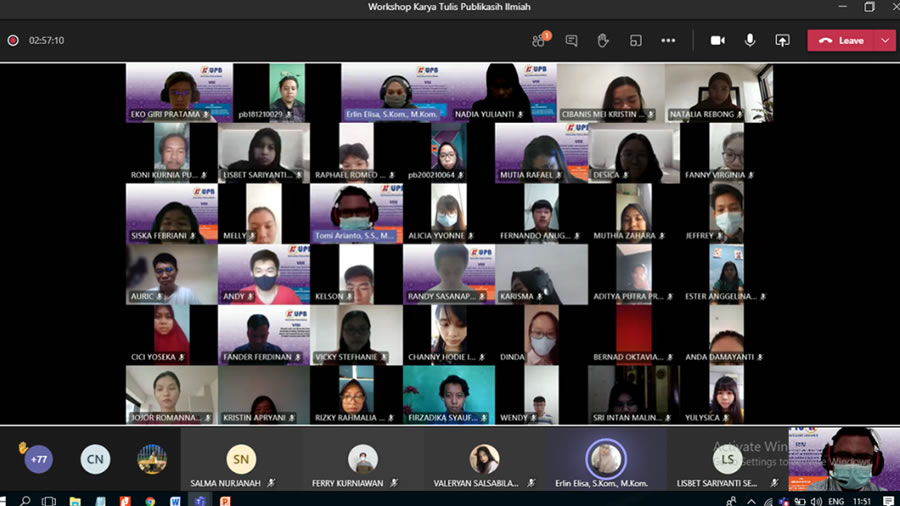Raise your hand in the meeting
The height and width of the screenshot is (506, 900).
coord(603,41)
